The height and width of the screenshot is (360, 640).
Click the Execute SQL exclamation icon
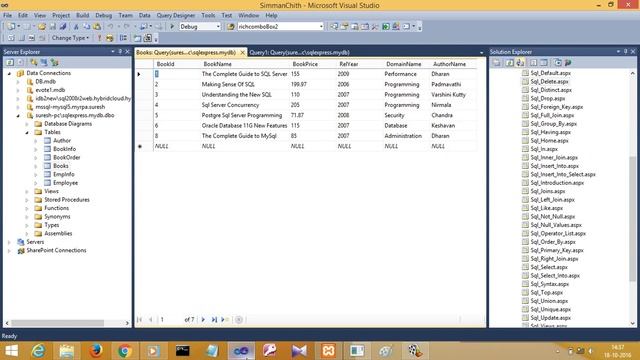[99, 38]
